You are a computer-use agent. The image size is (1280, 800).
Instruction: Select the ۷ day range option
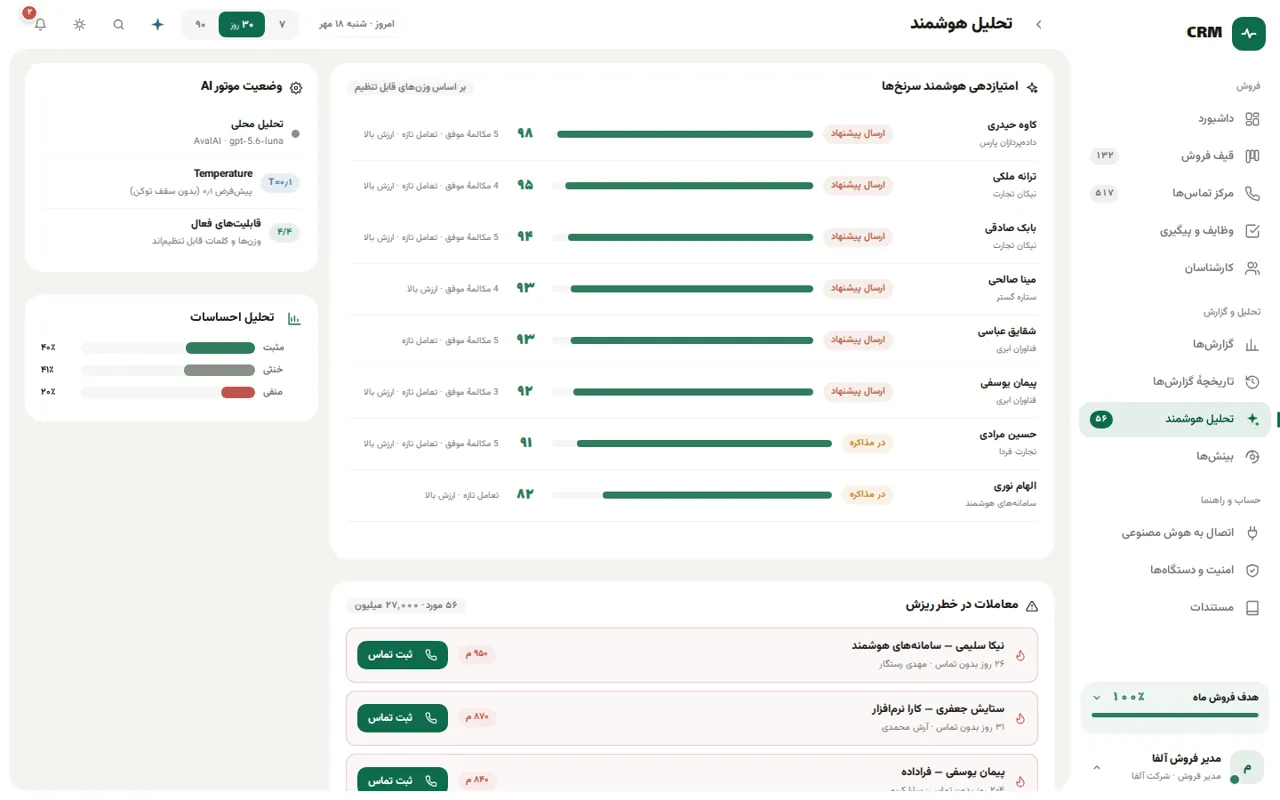coord(282,24)
